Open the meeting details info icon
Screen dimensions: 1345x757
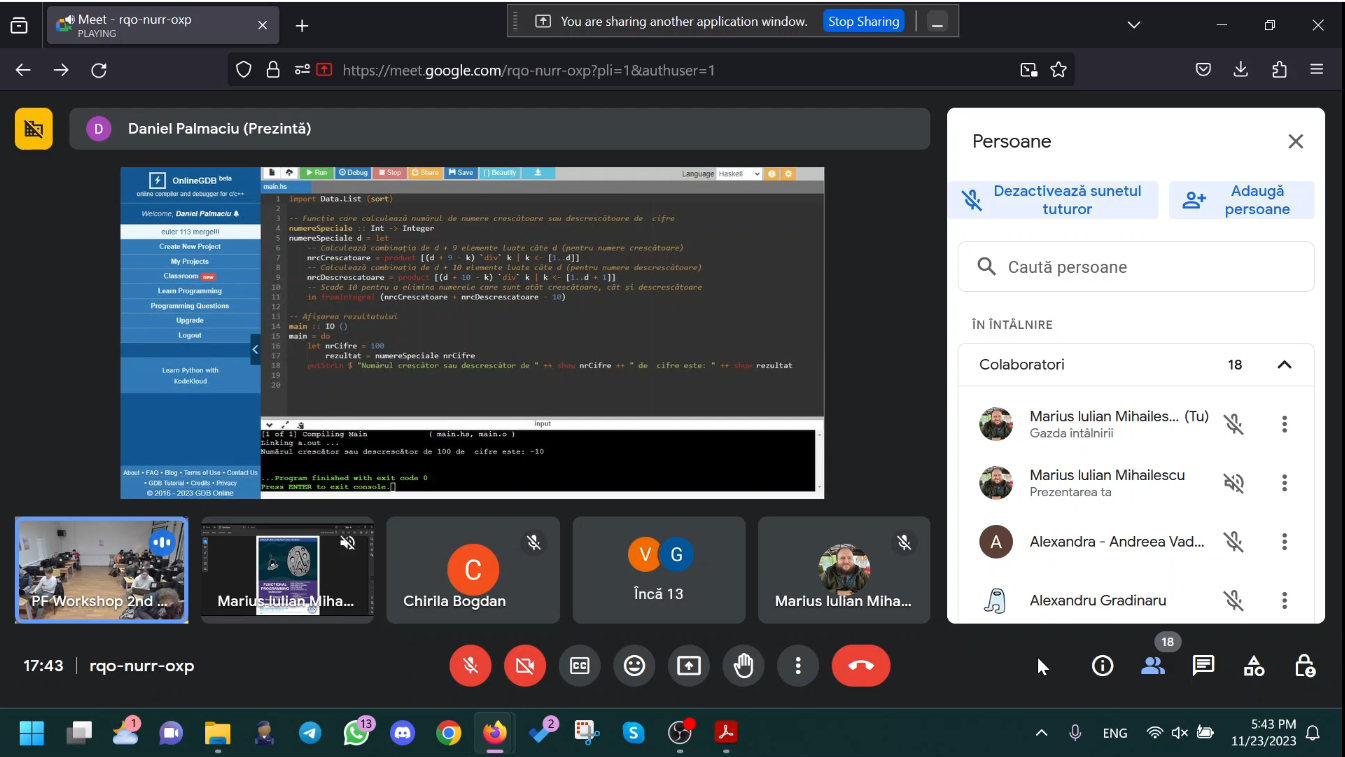point(1102,666)
